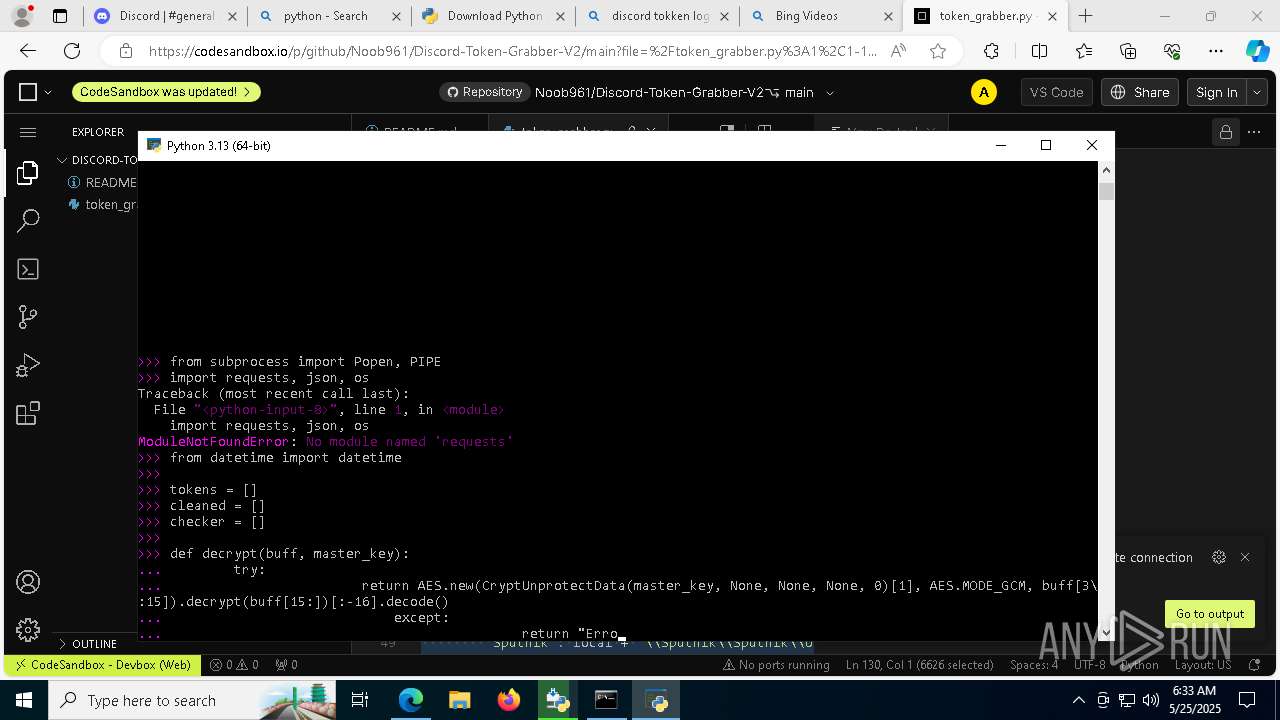Screen dimensions: 1280x720
Task: Open a new browser tab
Action: tap(1085, 16)
